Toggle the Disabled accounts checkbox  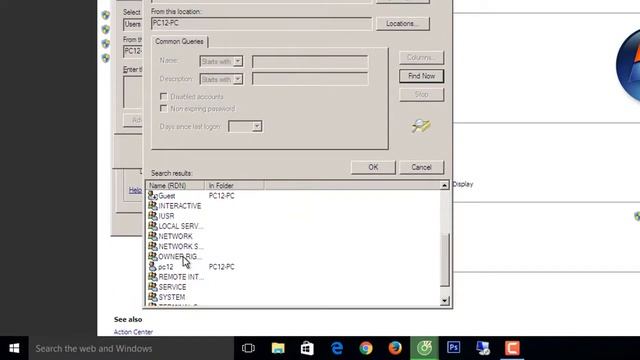click(164, 96)
